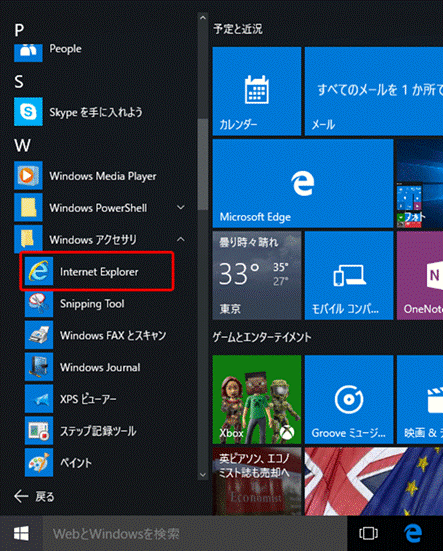Click the Windows アクセサリ folder icon
Image resolution: width=443 pixels, height=551 pixels.
pyautogui.click(x=28, y=239)
